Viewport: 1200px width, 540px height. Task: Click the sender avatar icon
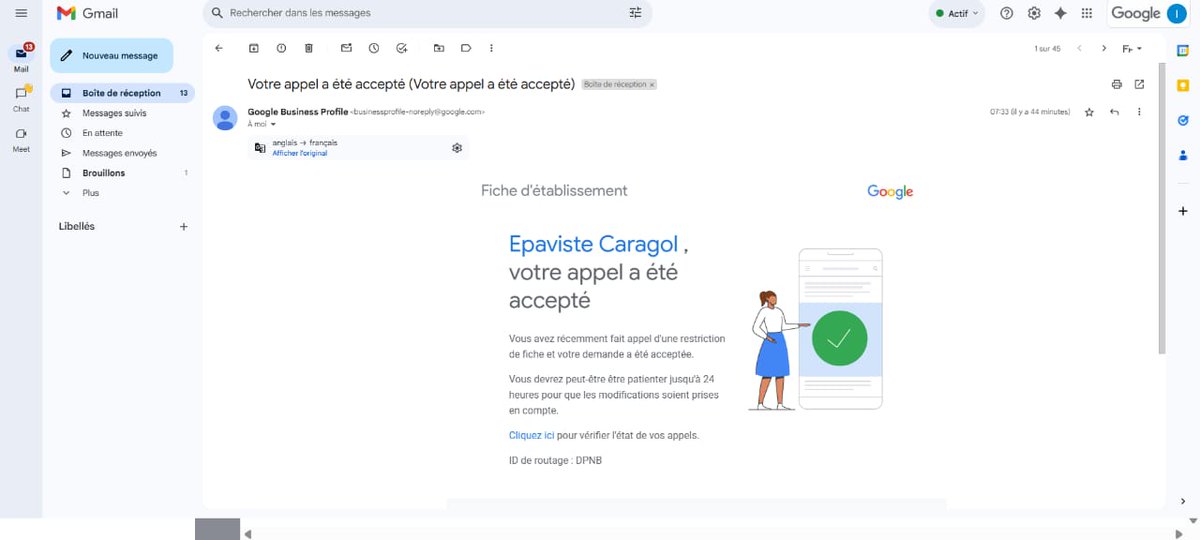(225, 118)
